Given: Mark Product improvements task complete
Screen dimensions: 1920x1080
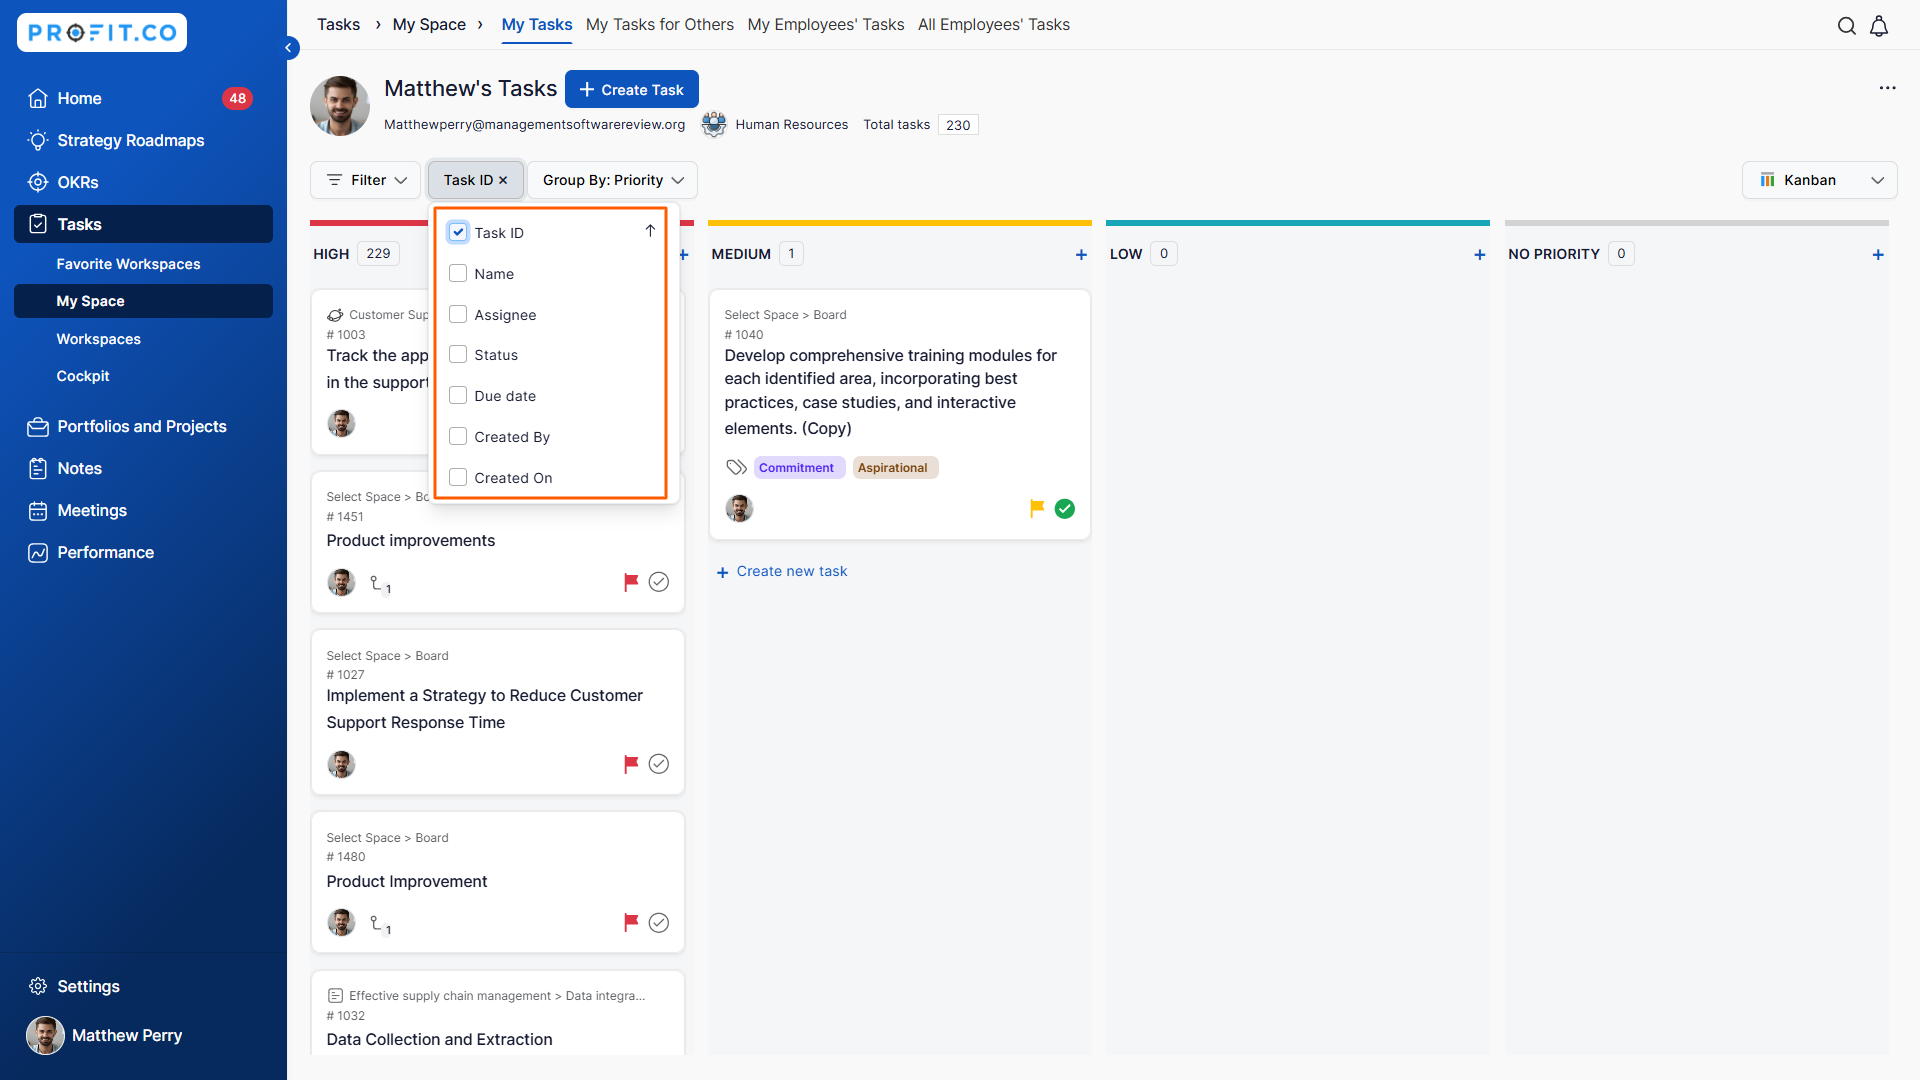Looking at the screenshot, I should point(658,582).
